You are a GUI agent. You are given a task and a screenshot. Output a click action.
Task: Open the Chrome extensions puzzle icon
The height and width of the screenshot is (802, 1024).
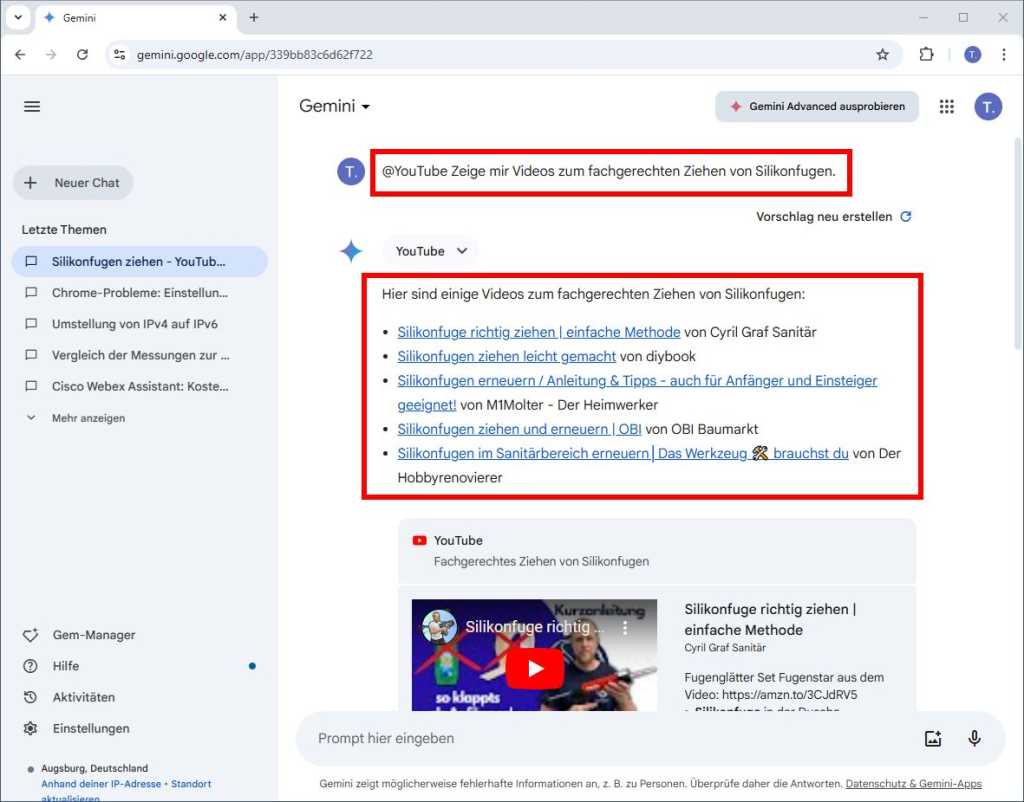coord(925,55)
